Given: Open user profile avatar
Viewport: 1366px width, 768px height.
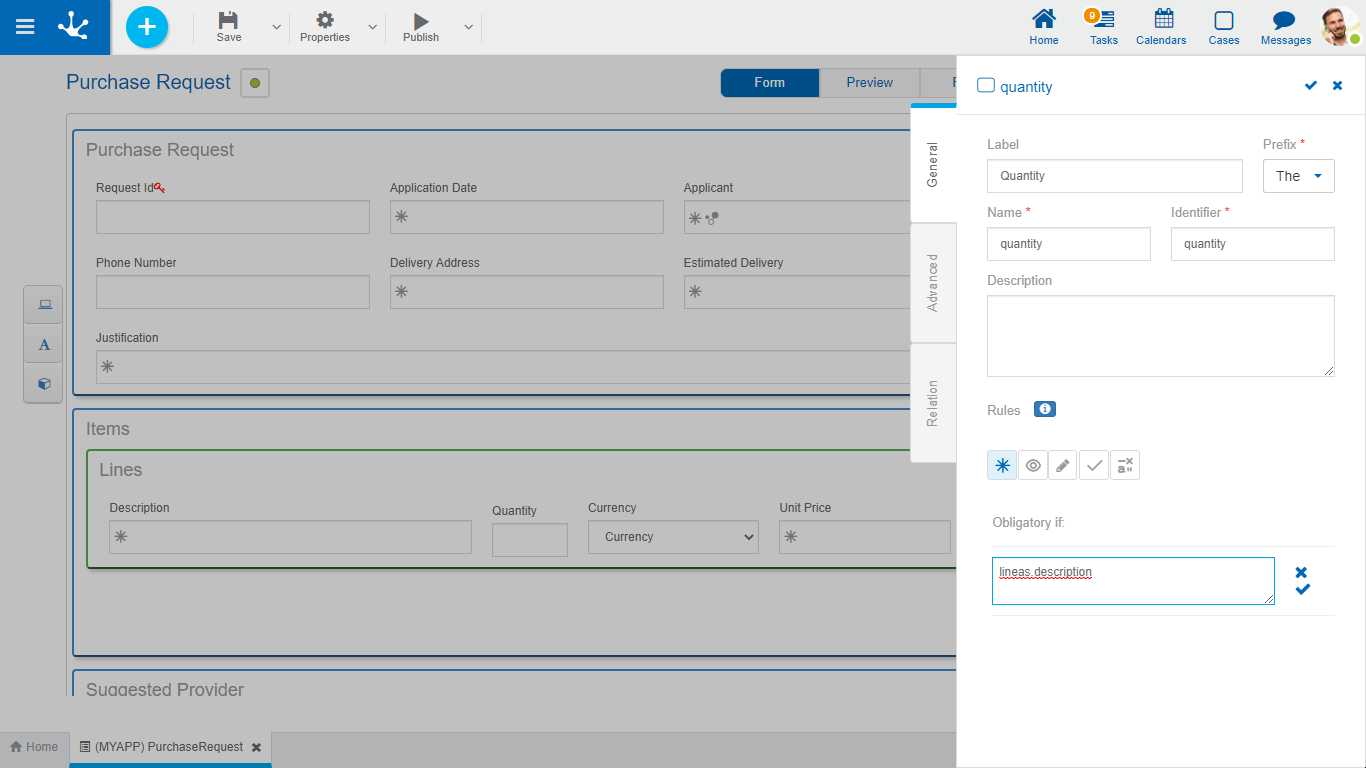Looking at the screenshot, I should [1340, 27].
